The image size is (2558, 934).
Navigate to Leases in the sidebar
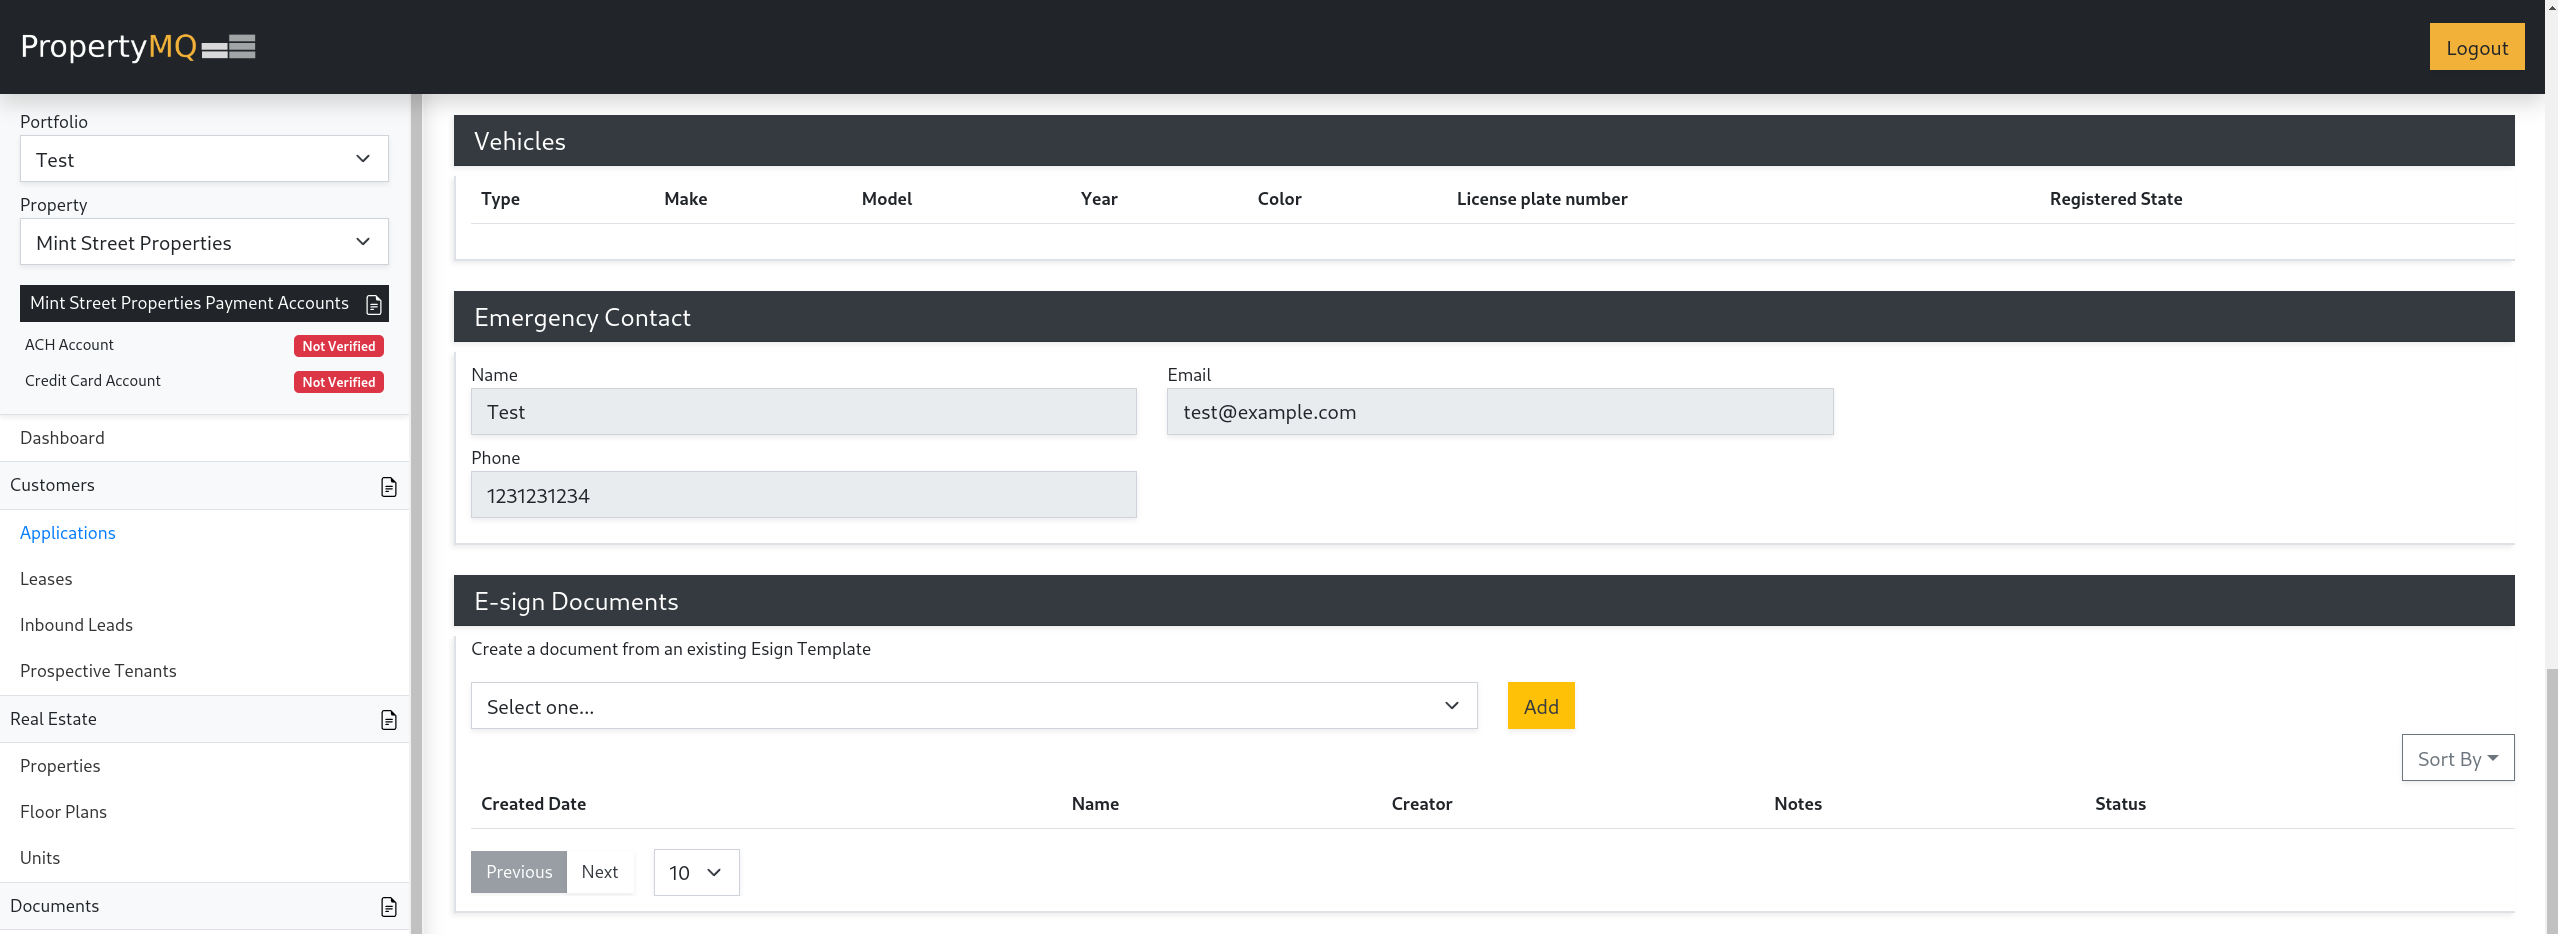click(x=46, y=579)
